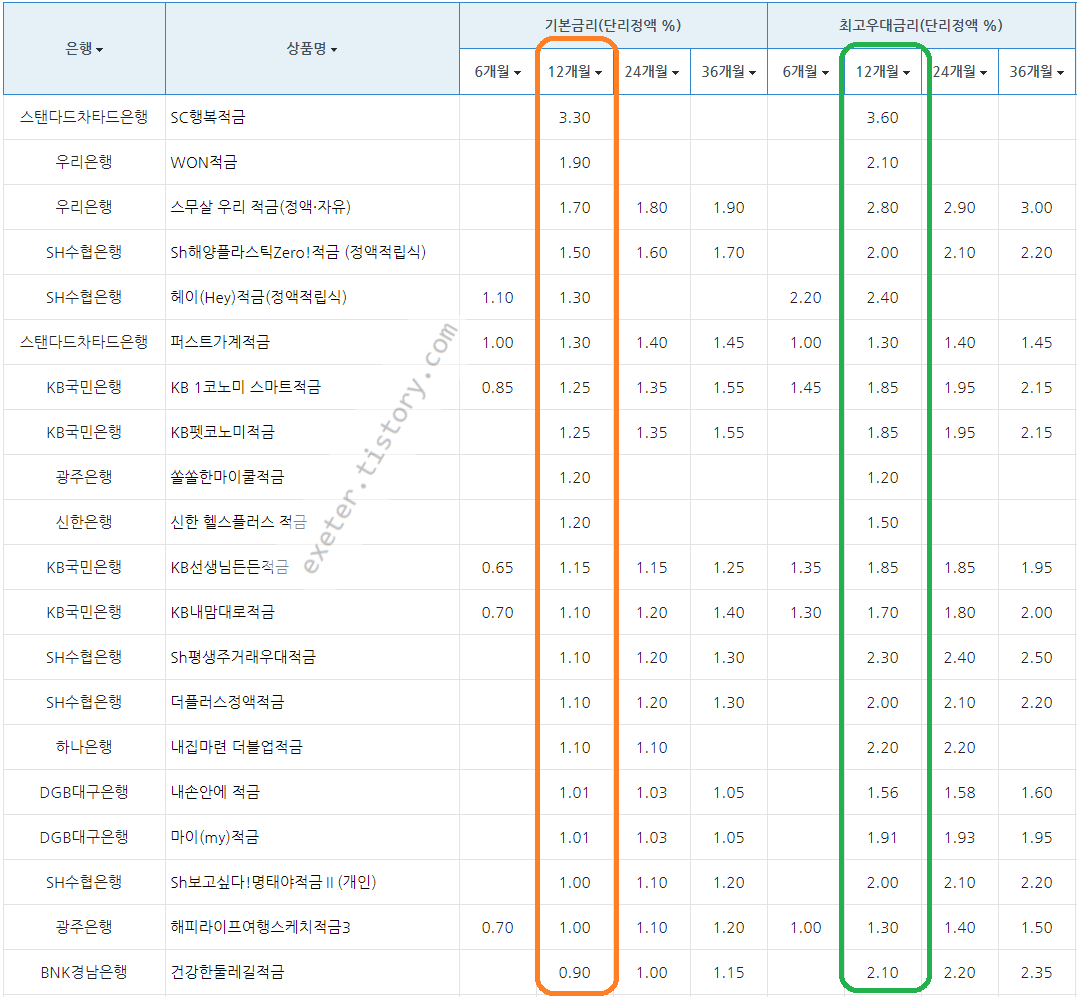Click the 2.50 rate in Sh평생주거래우대적금 row
The height and width of the screenshot is (997, 1079).
(x=1037, y=658)
